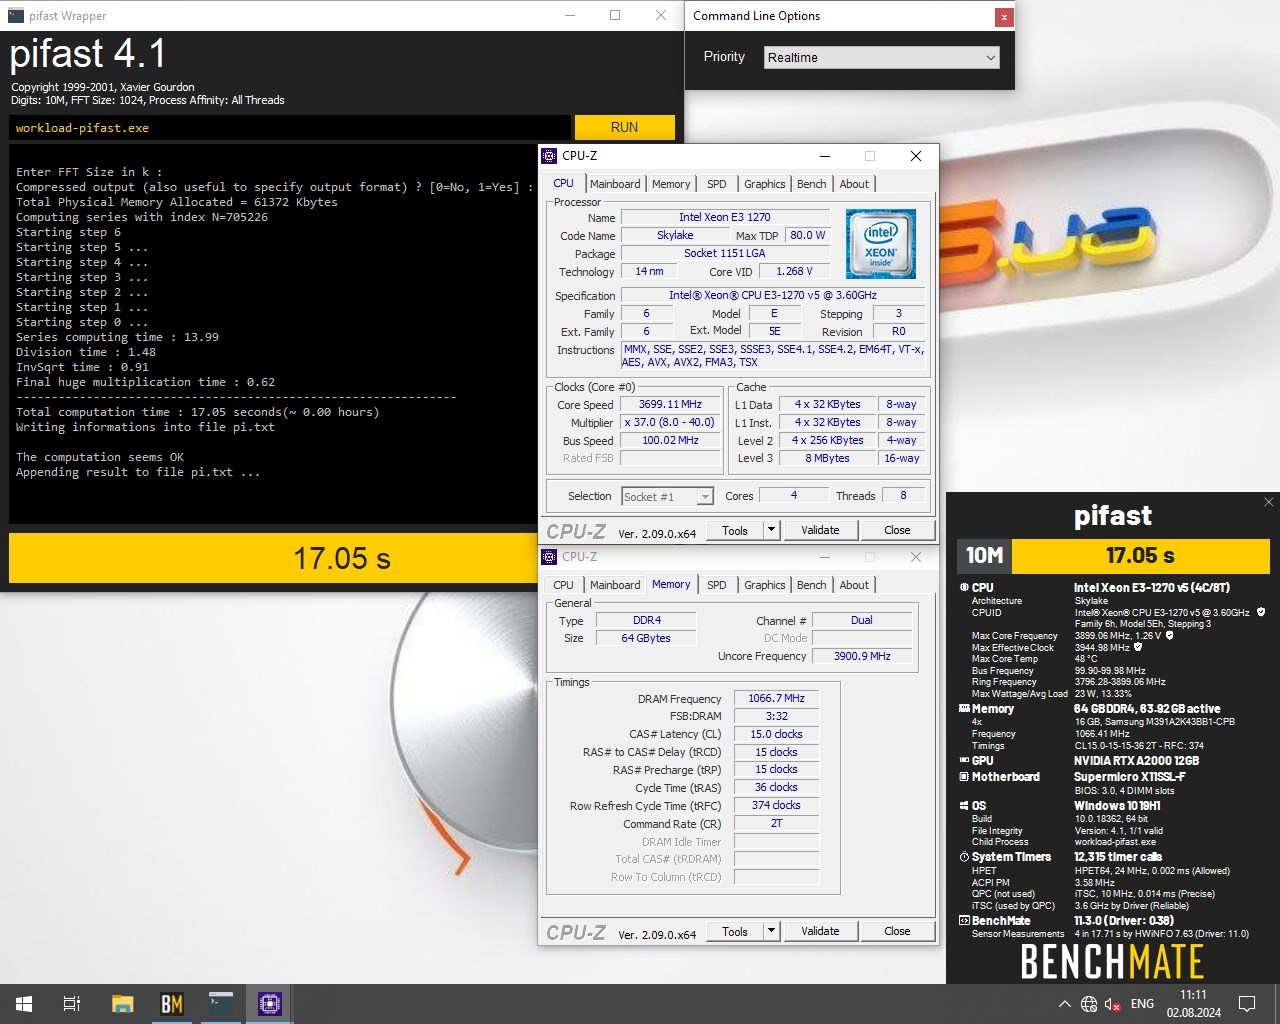The image size is (1280, 1024).
Task: Click the Uncore Frequency value 3900.9 MHz
Action: pos(862,656)
